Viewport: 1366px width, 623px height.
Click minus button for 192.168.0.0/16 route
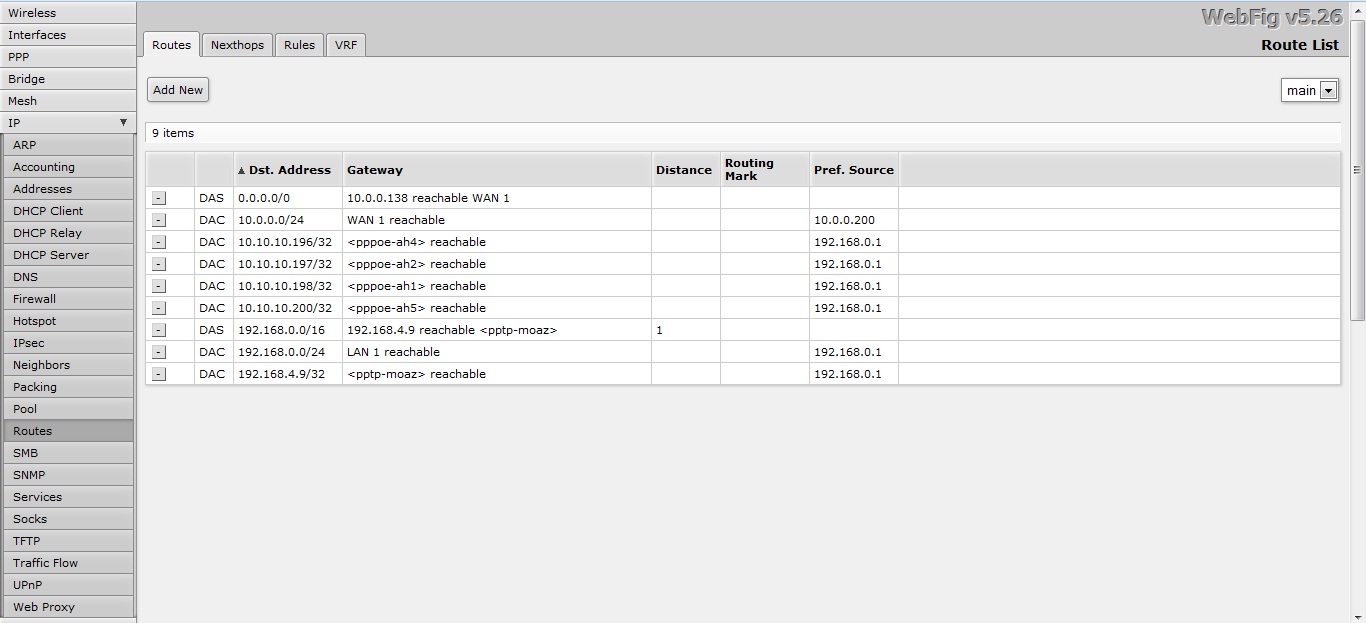click(x=159, y=330)
